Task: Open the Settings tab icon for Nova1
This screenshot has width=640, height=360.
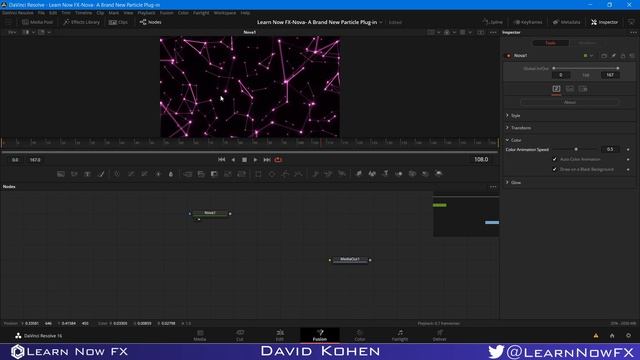Action: pyautogui.click(x=583, y=89)
